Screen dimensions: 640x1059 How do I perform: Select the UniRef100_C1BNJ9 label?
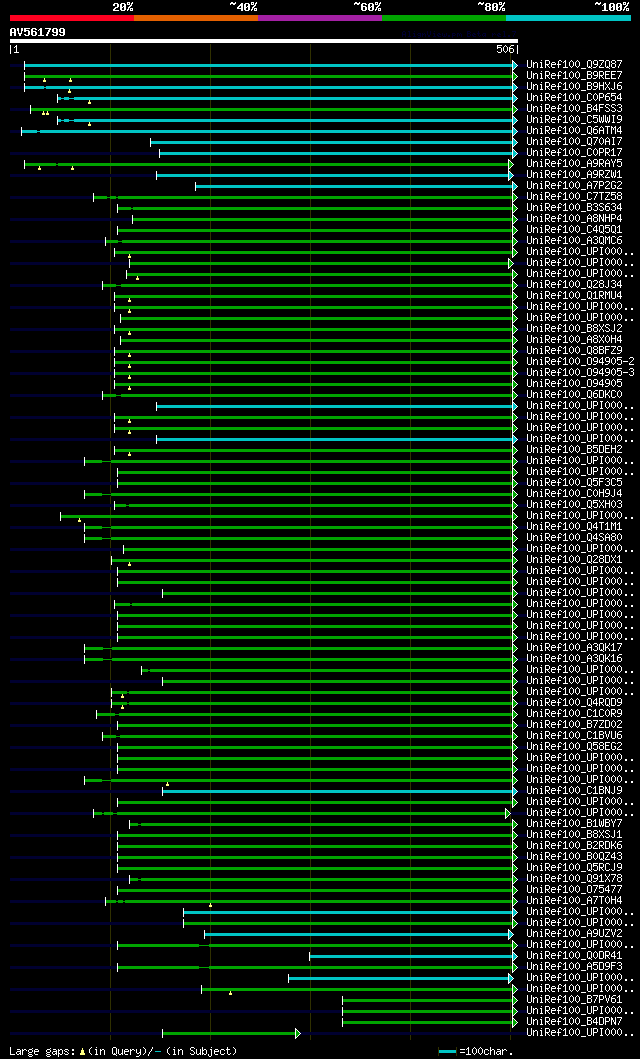click(x=575, y=791)
